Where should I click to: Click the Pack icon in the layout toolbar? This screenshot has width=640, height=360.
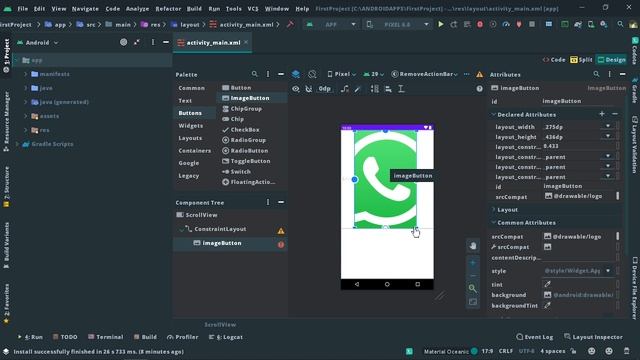click(x=374, y=89)
